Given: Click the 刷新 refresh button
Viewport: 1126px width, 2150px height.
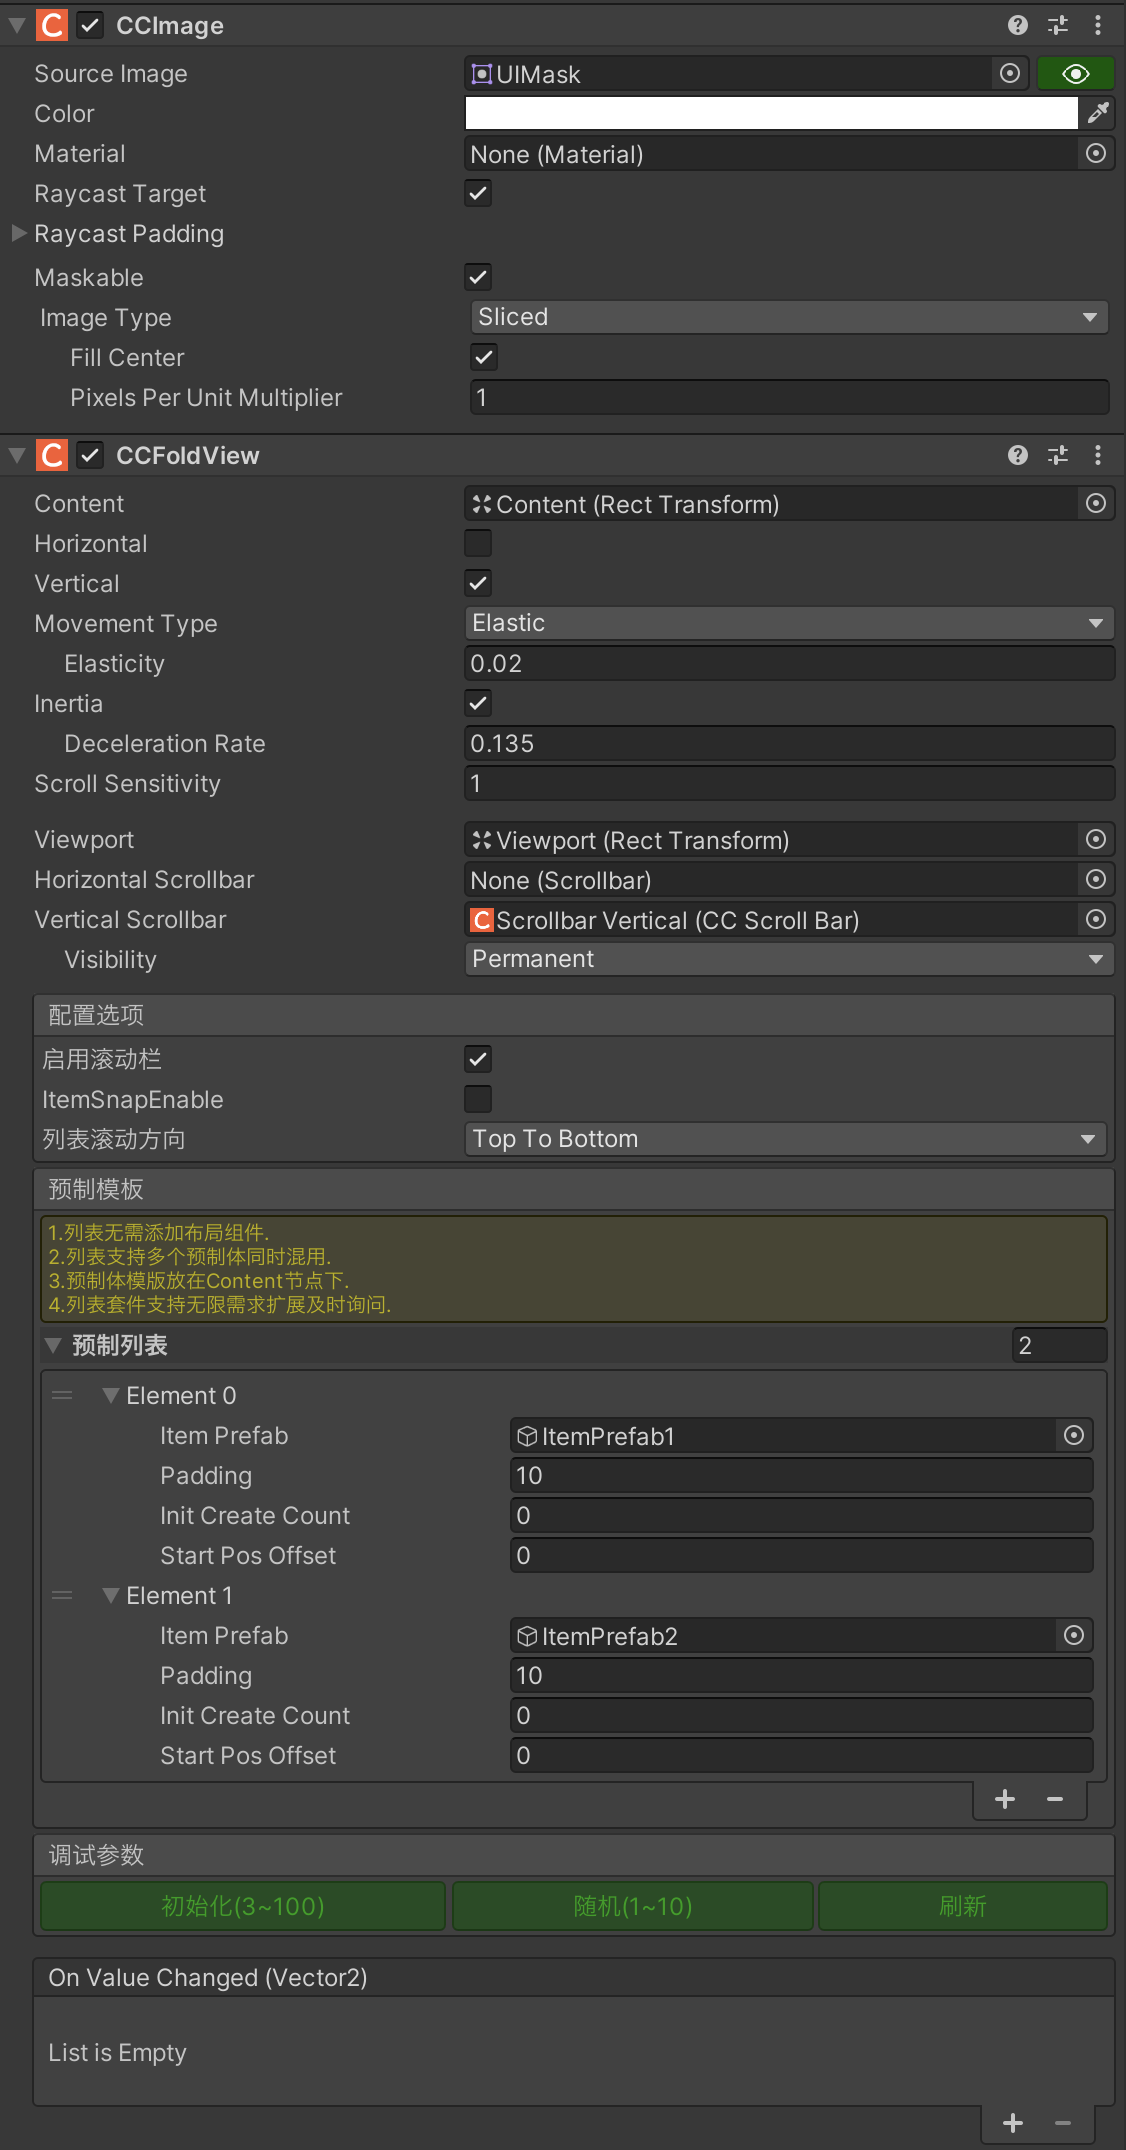Looking at the screenshot, I should 962,1906.
